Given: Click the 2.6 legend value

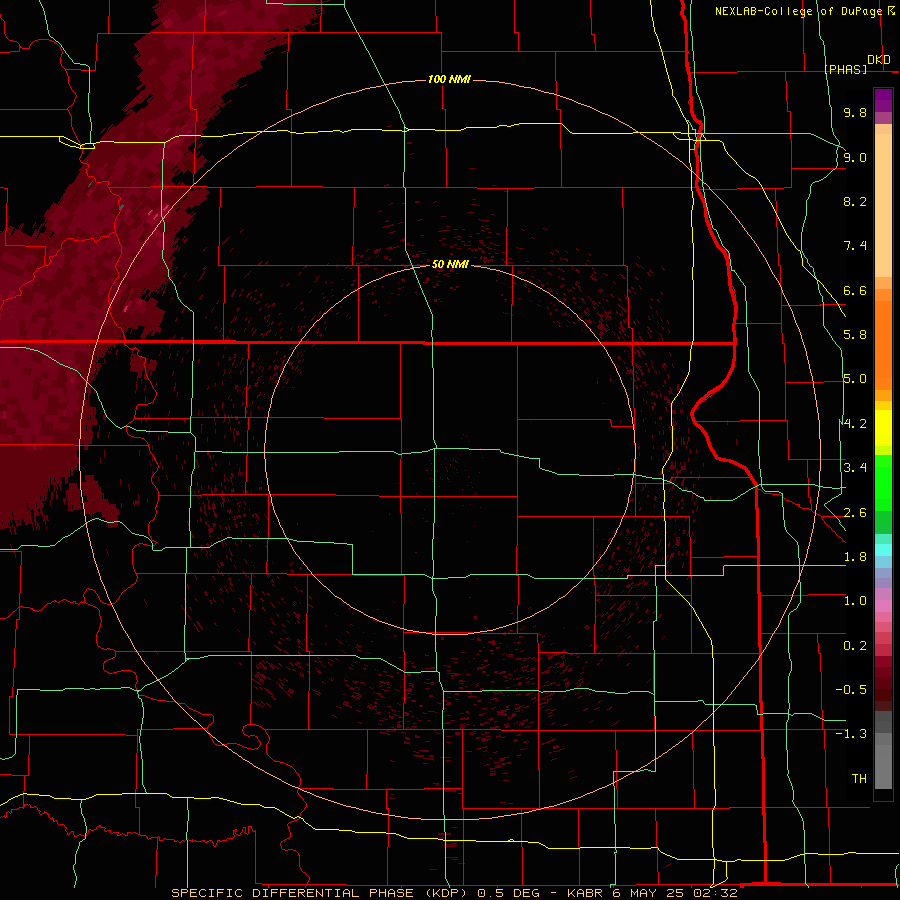Looking at the screenshot, I should pyautogui.click(x=855, y=513).
